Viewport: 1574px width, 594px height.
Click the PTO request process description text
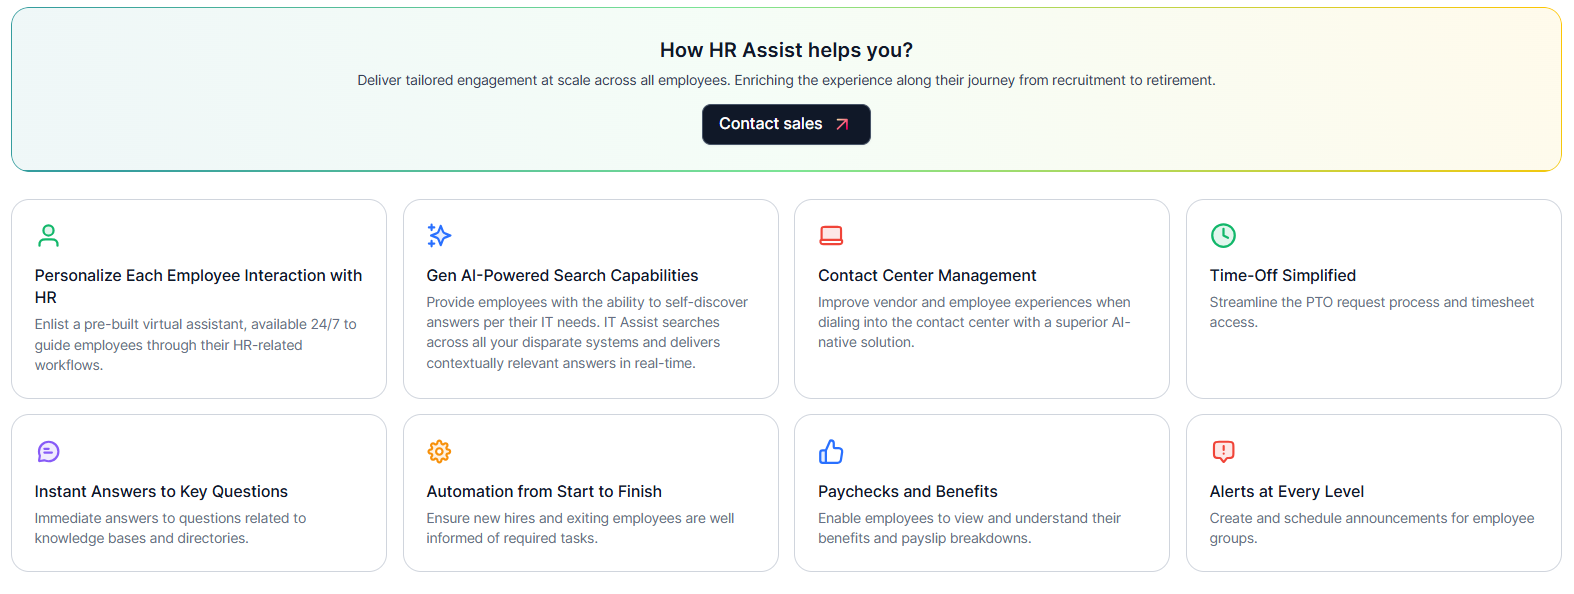[x=1371, y=311]
